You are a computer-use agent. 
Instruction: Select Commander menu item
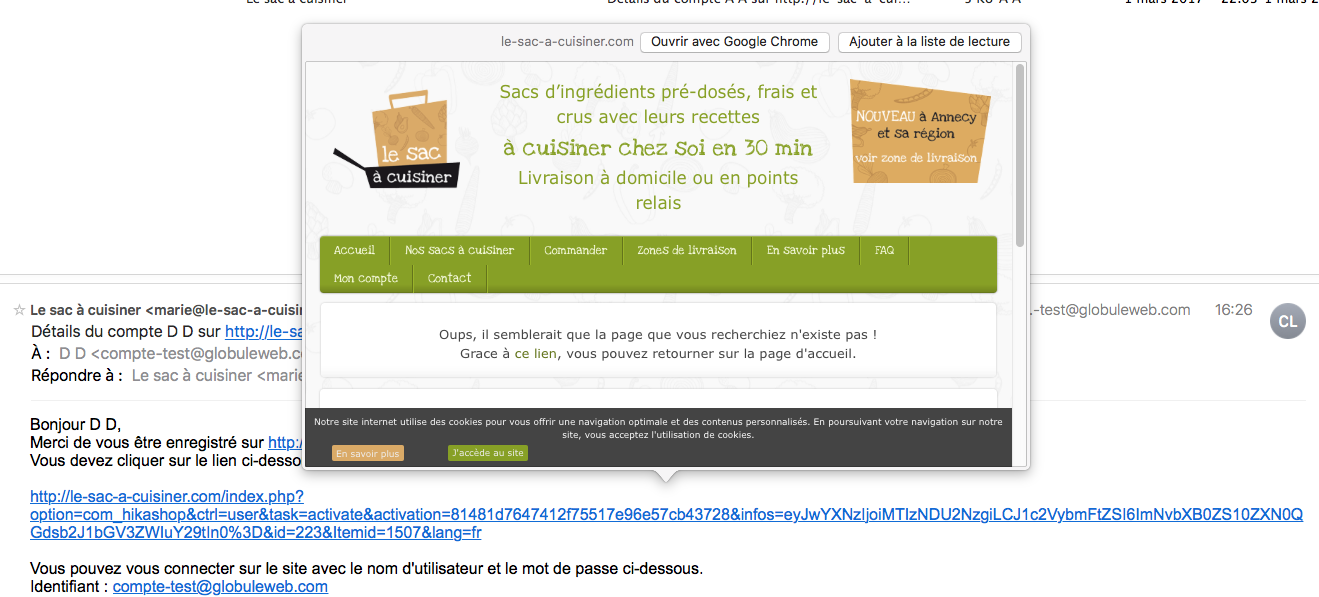[x=576, y=250]
